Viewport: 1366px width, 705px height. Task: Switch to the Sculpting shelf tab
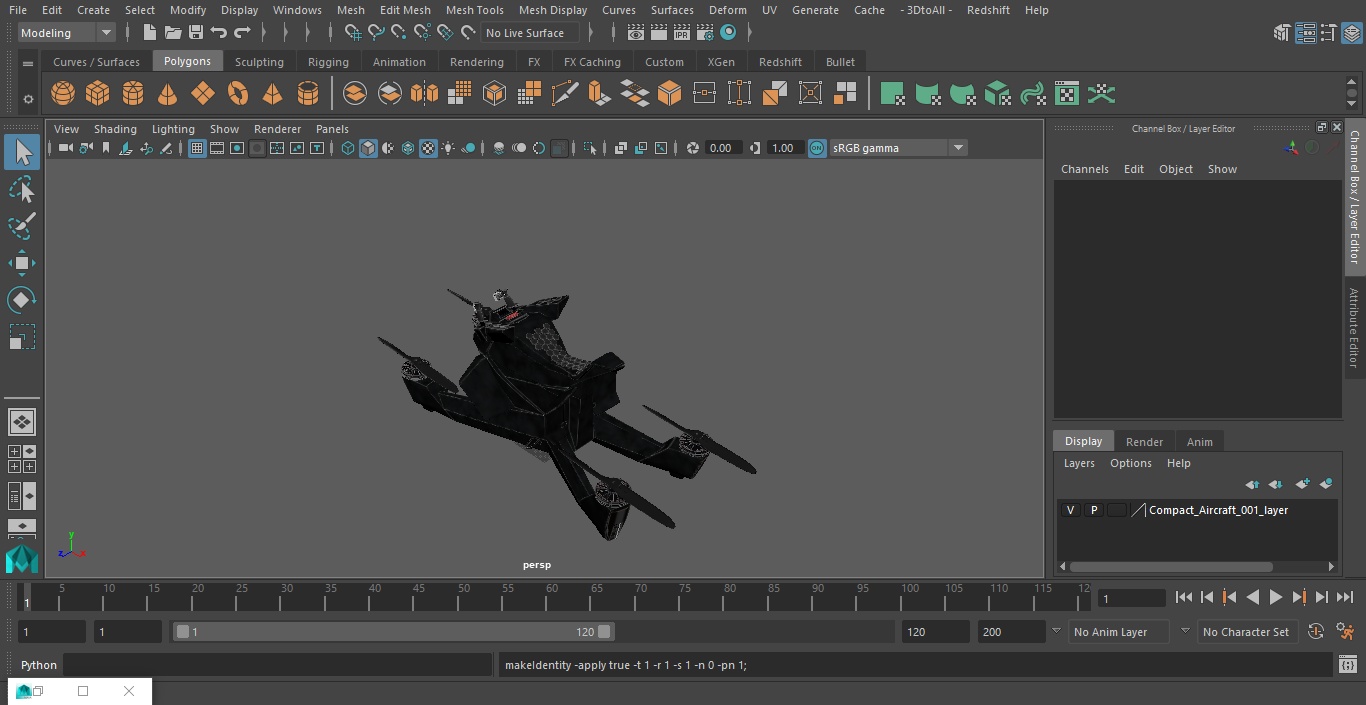[259, 62]
